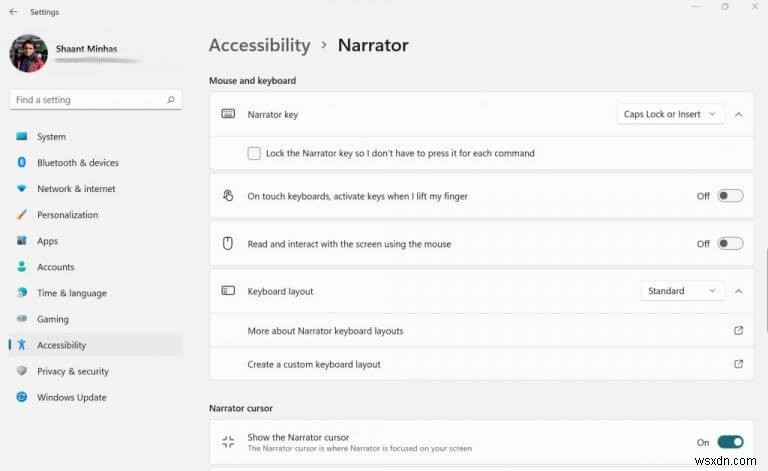This screenshot has height=471, width=768.
Task: Open the Standard keyboard layout dropdown
Action: pyautogui.click(x=682, y=291)
